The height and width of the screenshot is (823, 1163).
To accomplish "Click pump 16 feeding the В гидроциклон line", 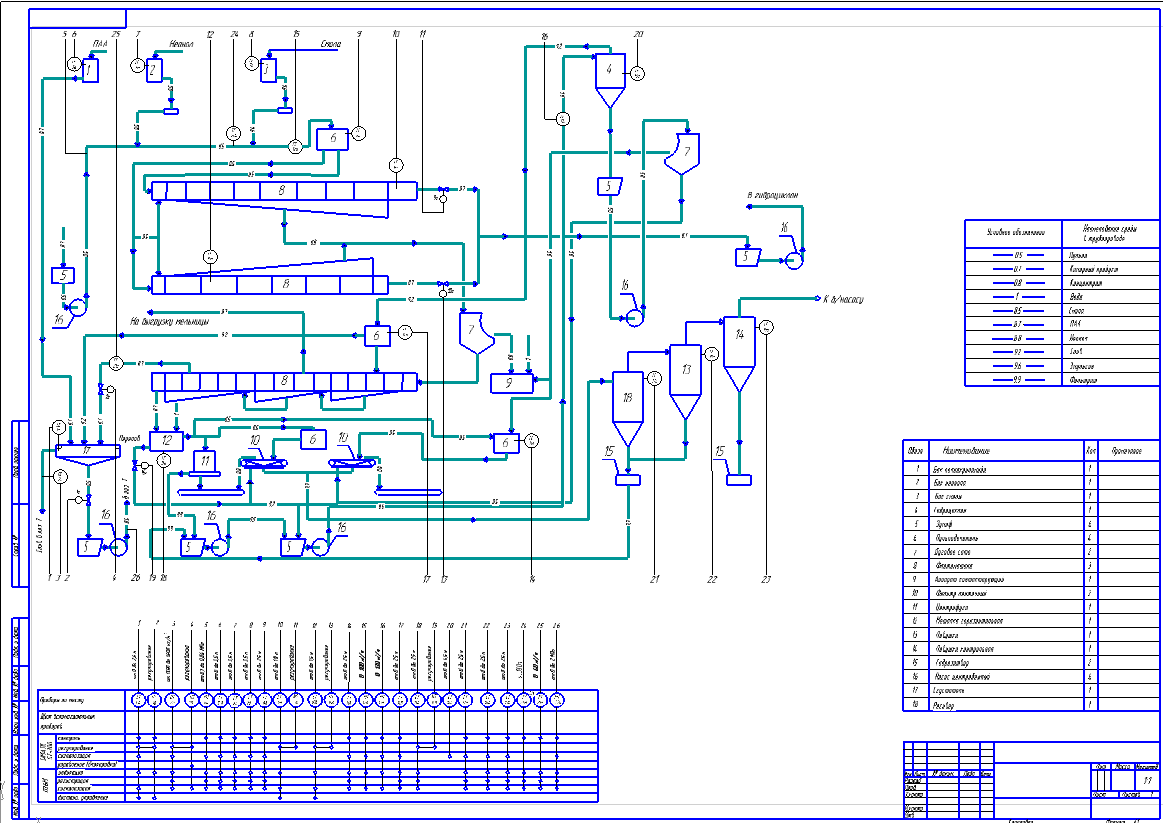I will coord(794,260).
